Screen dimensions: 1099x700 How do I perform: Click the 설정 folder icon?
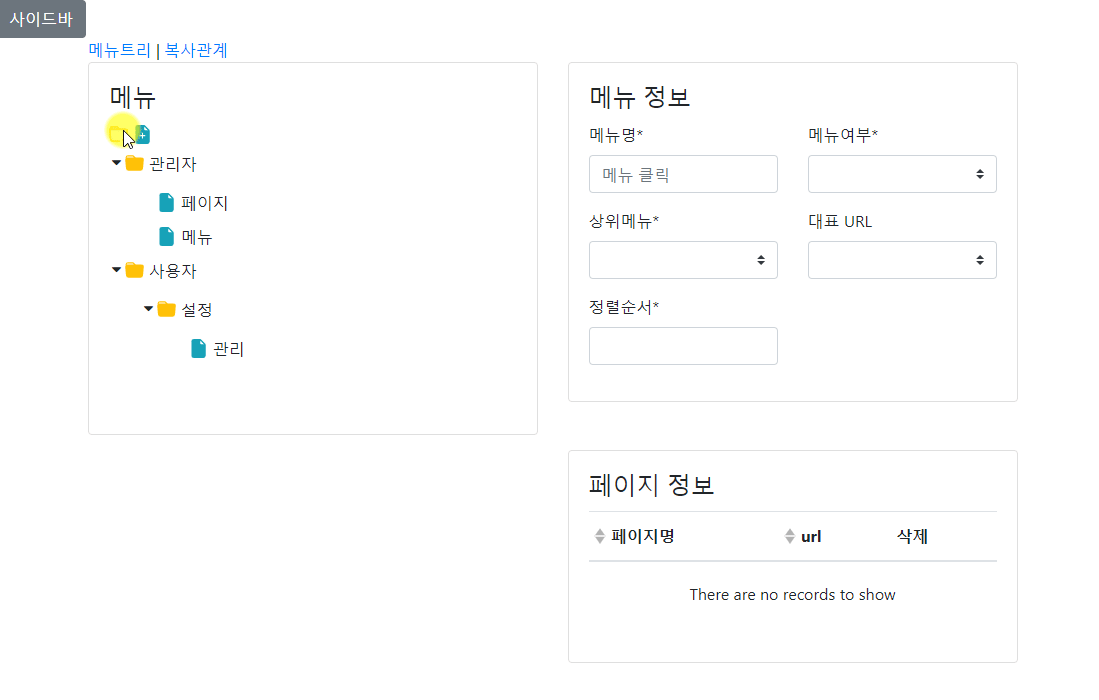166,310
